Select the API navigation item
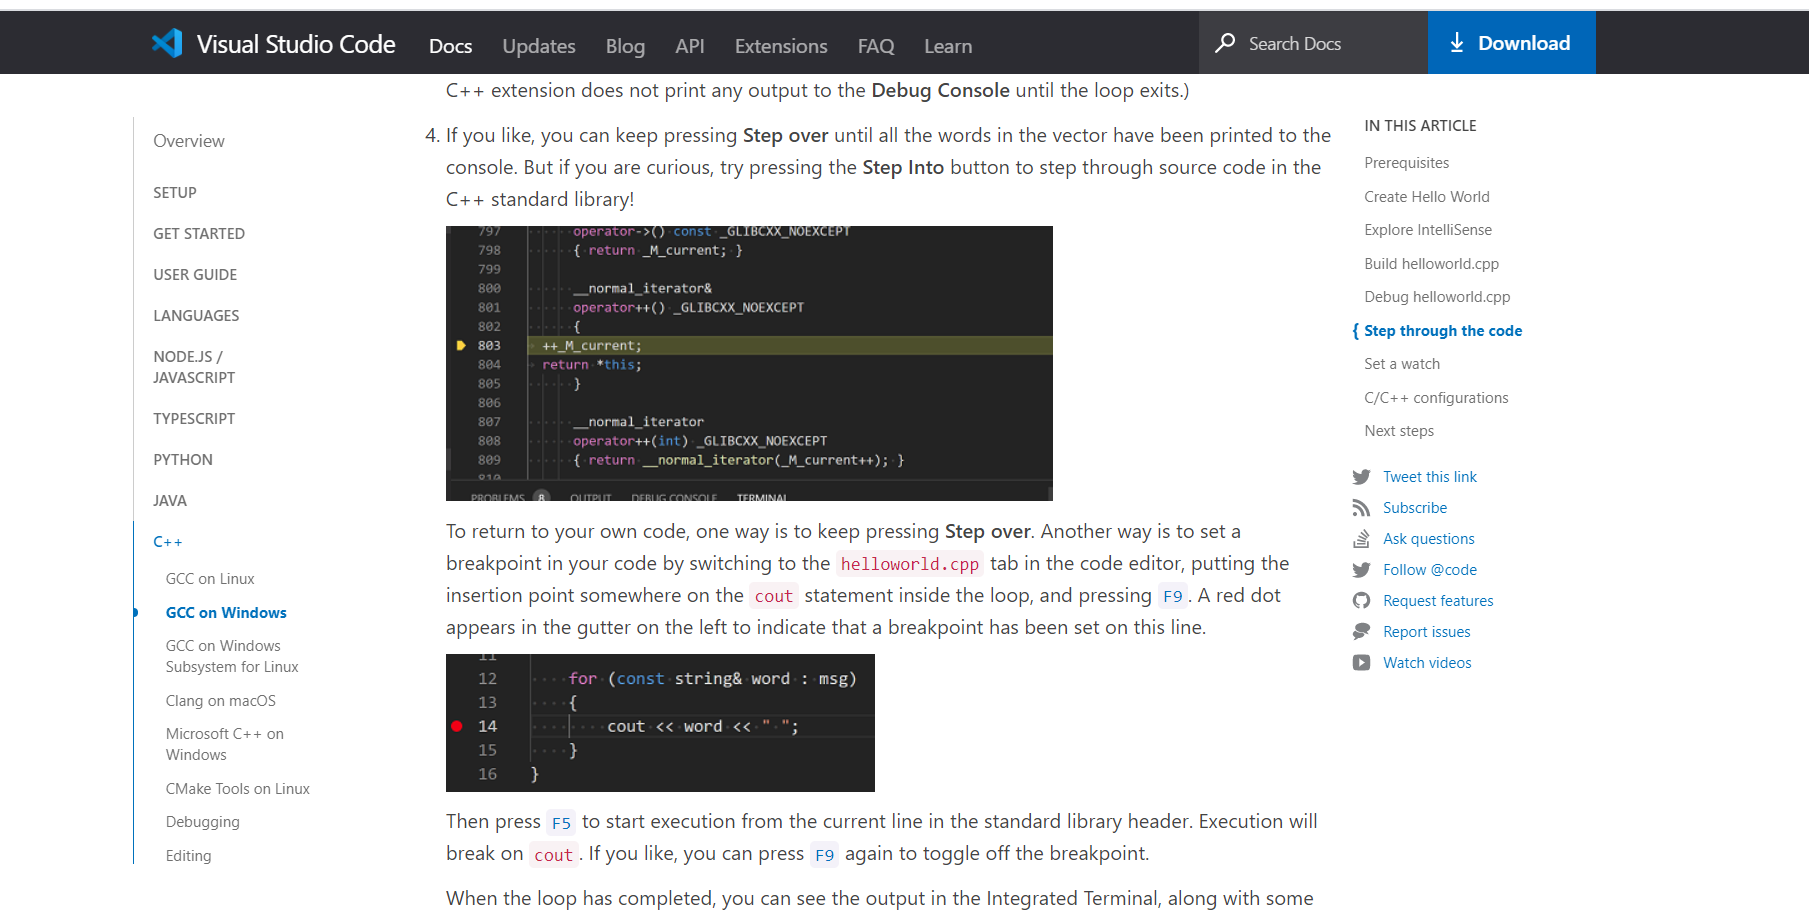The height and width of the screenshot is (911, 1809). 689,46
